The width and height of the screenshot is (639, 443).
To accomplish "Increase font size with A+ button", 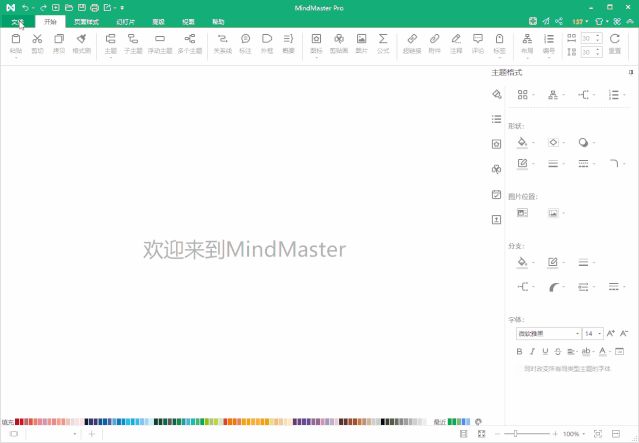I will point(610,333).
